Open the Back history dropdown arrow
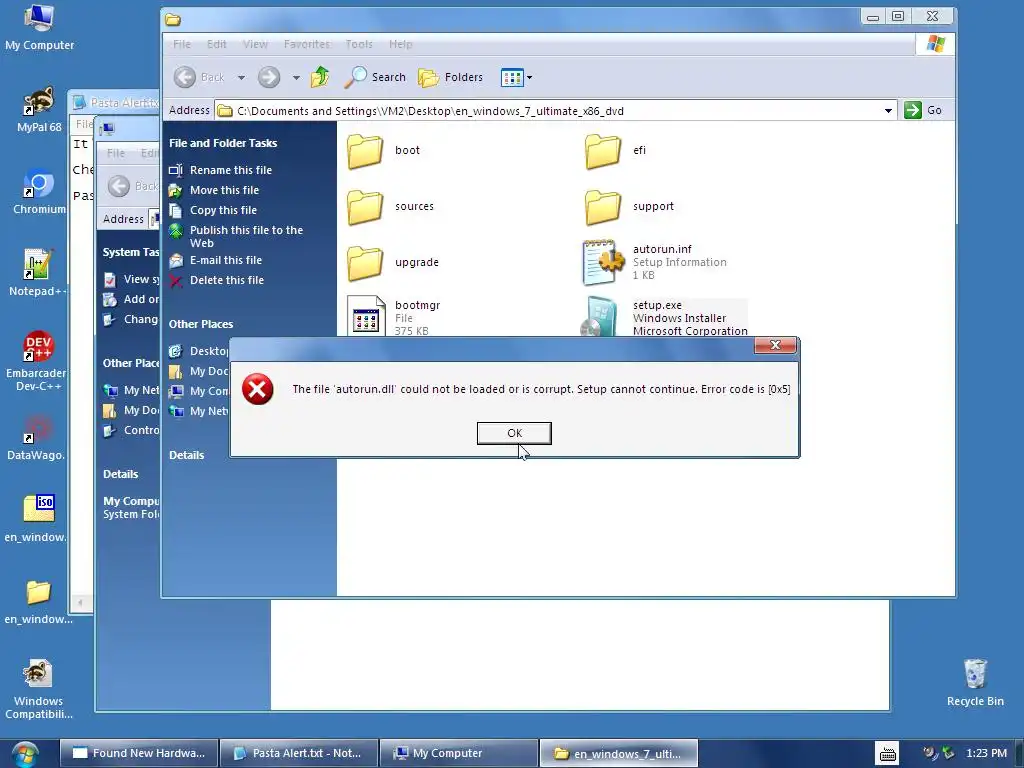The height and width of the screenshot is (768, 1024). point(241,78)
